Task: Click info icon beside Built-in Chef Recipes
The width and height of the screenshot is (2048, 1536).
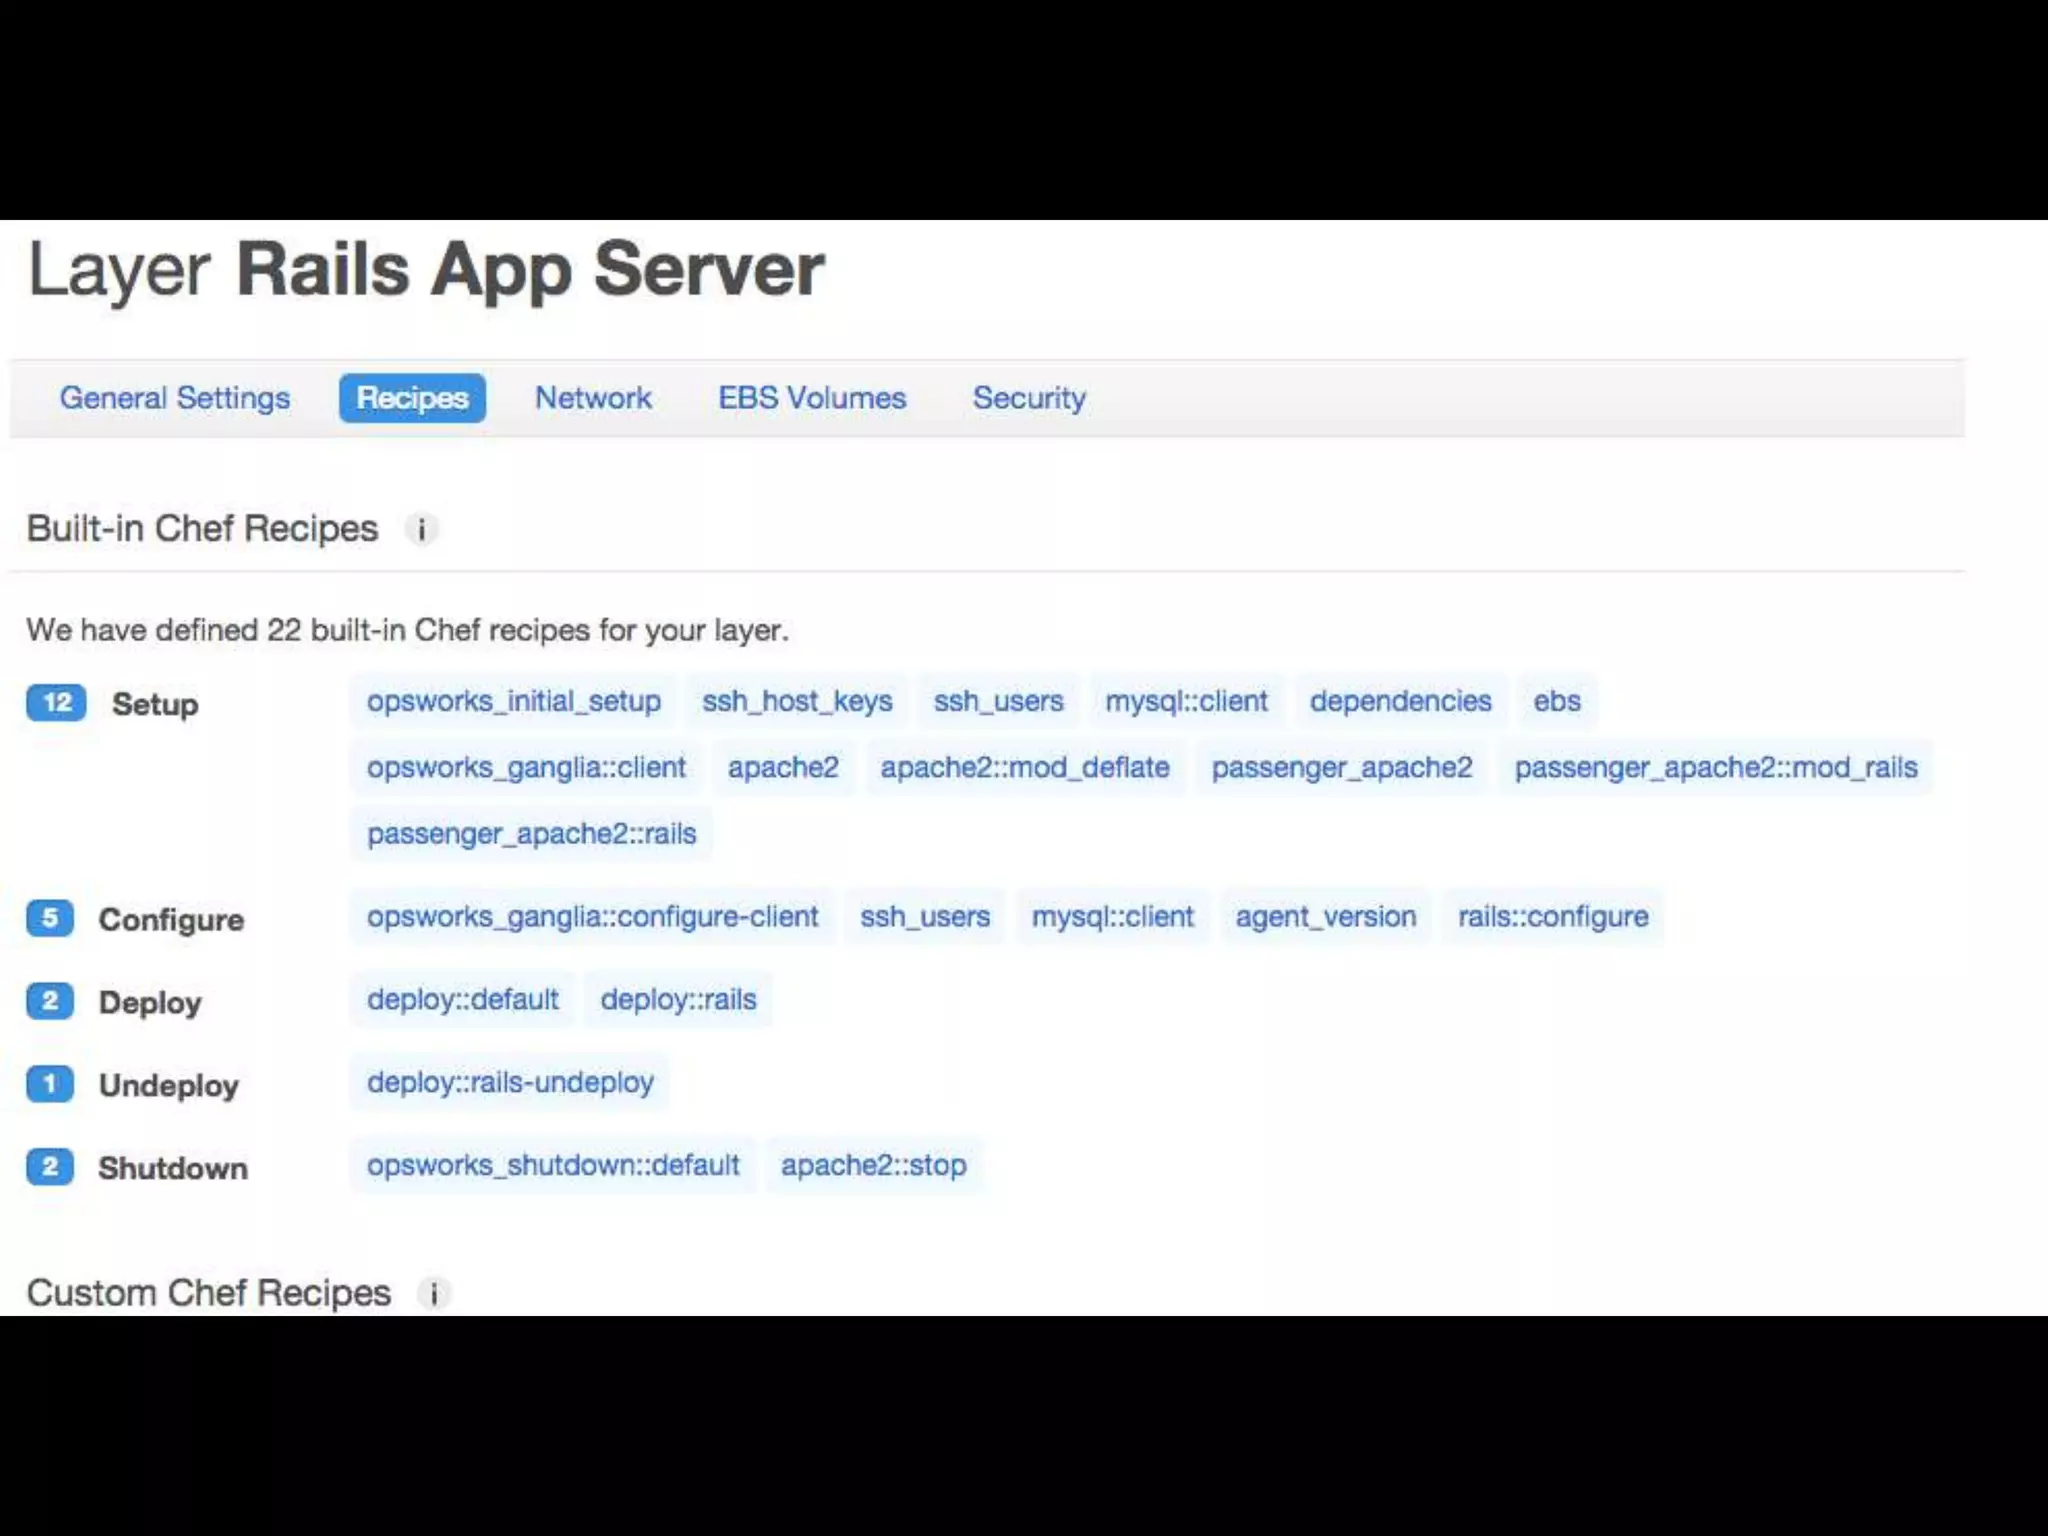Action: (x=421, y=529)
